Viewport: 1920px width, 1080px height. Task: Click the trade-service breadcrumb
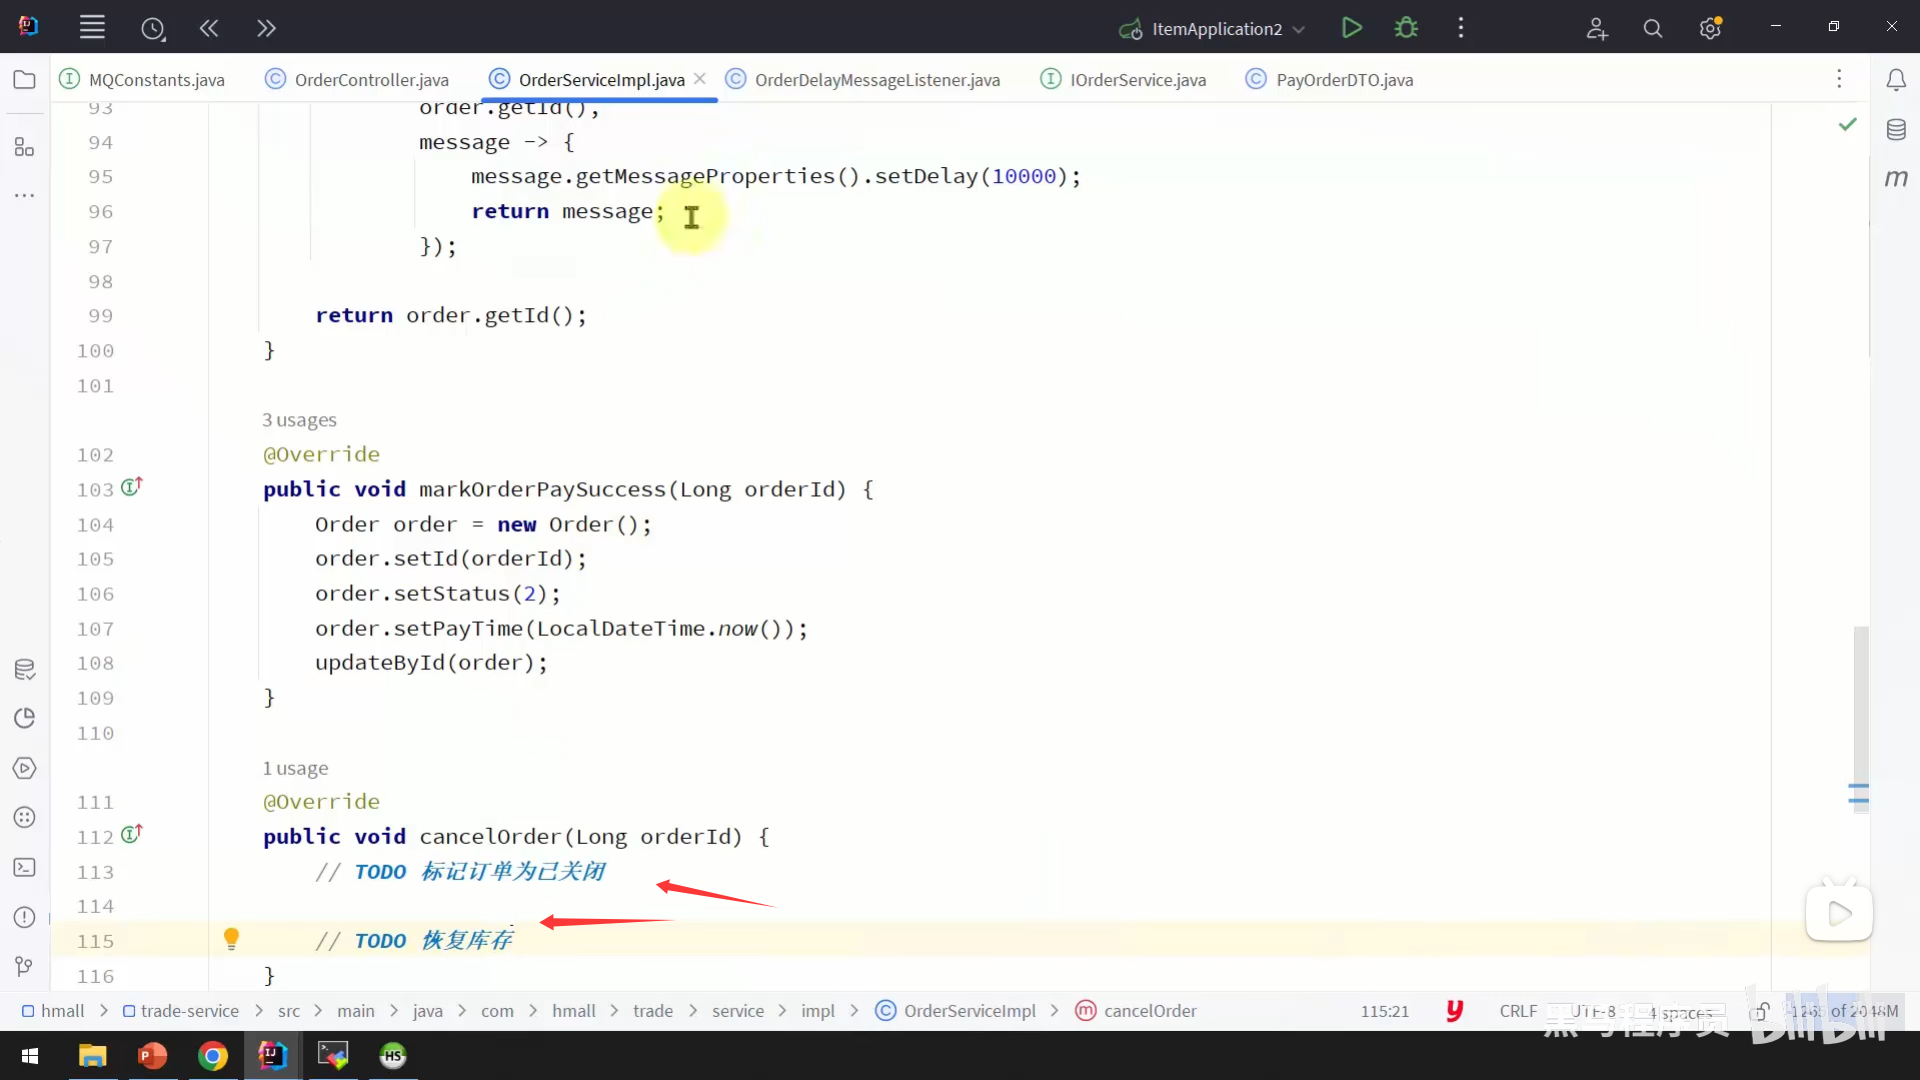coord(189,1011)
